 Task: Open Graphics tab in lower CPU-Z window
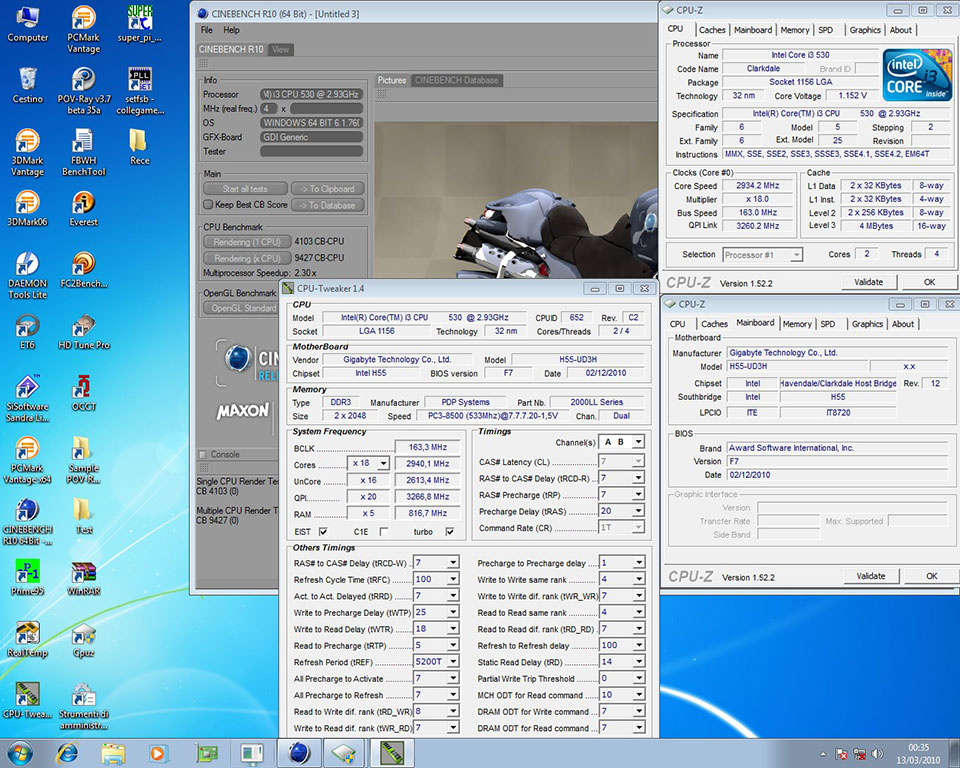pyautogui.click(x=867, y=324)
